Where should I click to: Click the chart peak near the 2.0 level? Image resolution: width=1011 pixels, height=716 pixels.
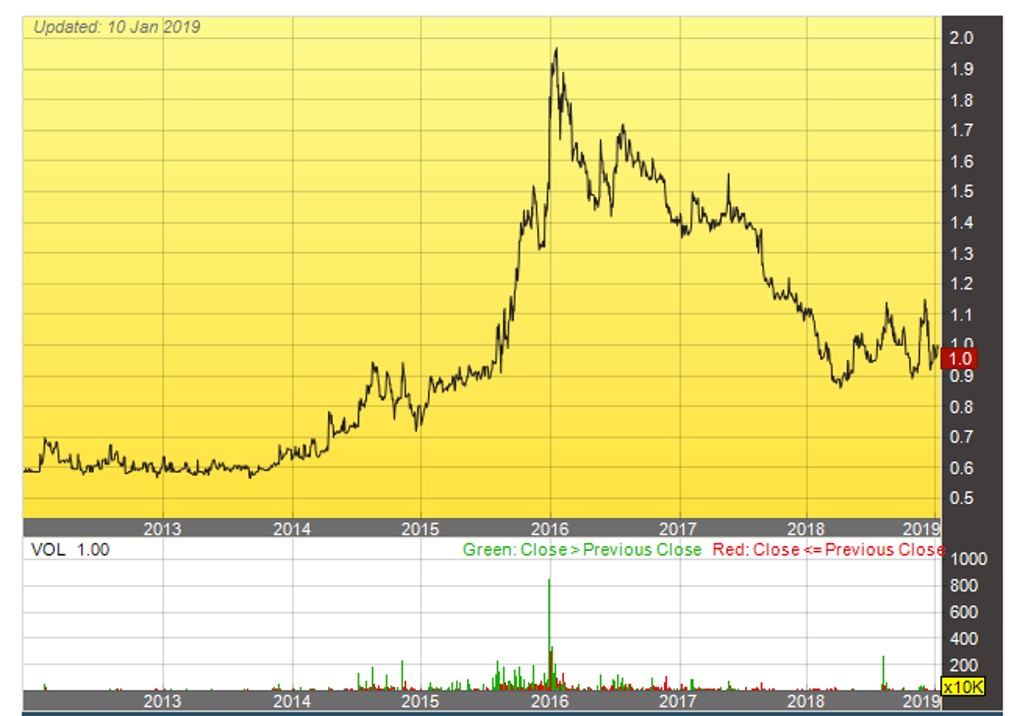click(x=557, y=48)
